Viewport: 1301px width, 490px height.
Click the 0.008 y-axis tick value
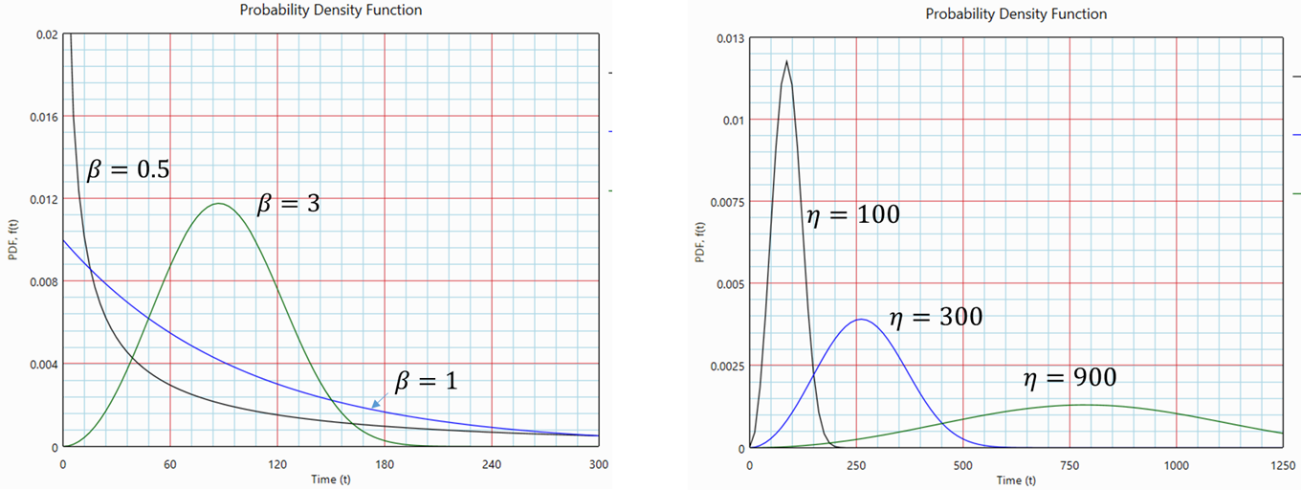click(43, 282)
